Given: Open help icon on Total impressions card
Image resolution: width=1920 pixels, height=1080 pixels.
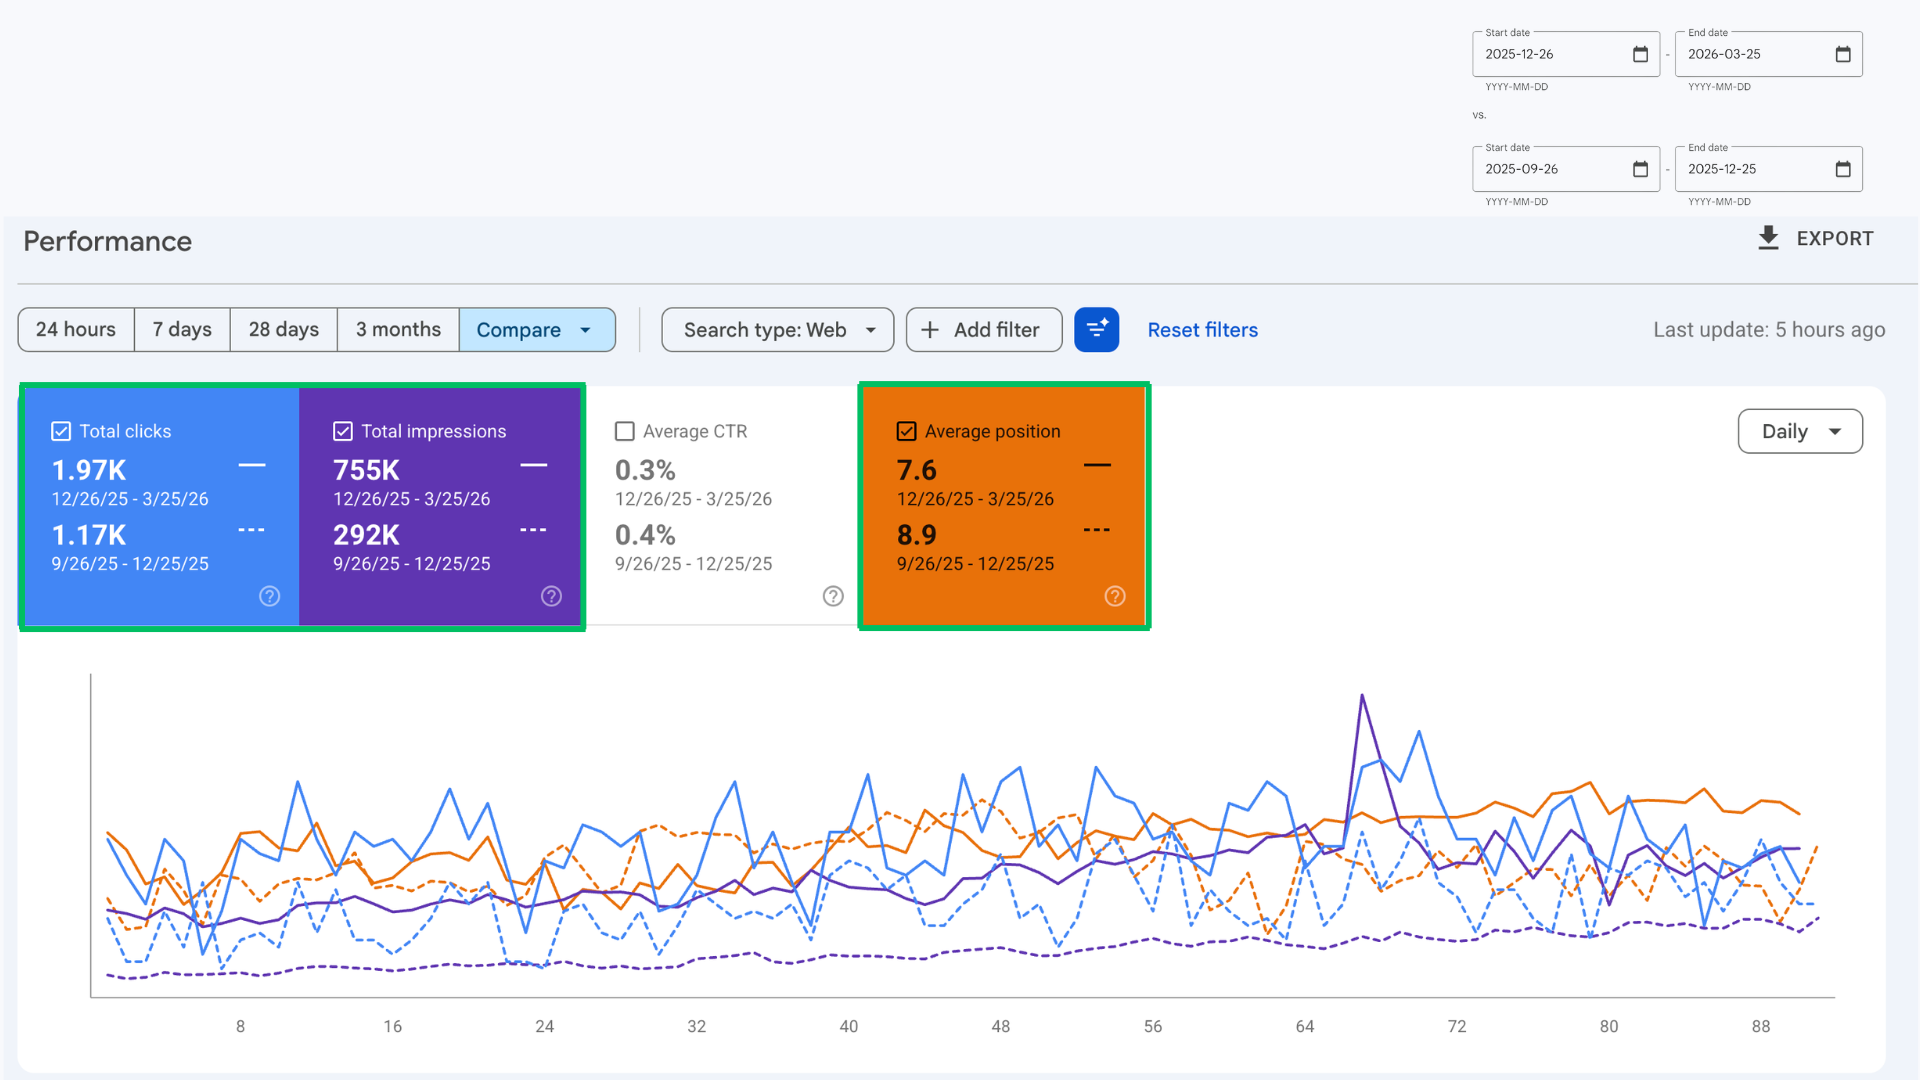Looking at the screenshot, I should [x=552, y=596].
